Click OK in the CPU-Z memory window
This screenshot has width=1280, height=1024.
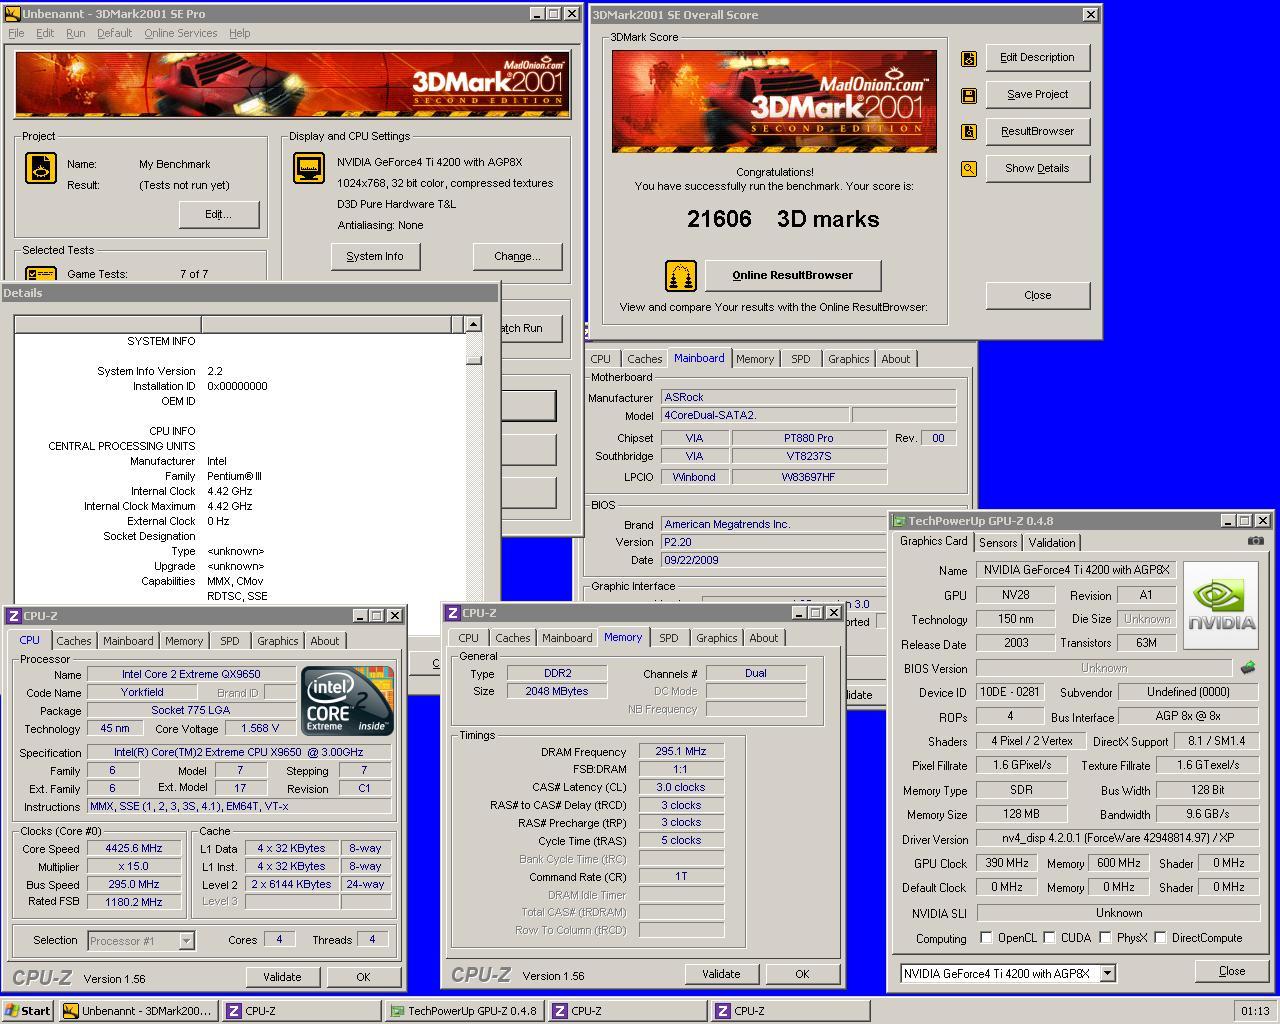point(802,974)
